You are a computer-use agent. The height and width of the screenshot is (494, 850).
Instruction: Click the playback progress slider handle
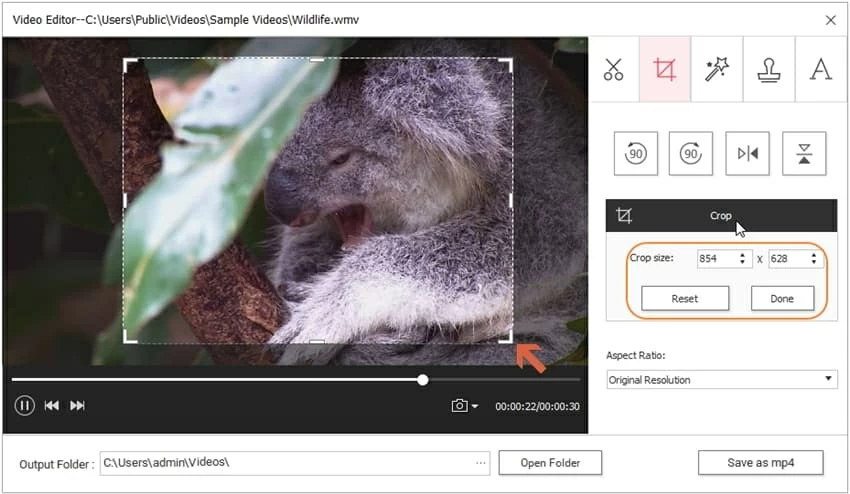(x=423, y=380)
